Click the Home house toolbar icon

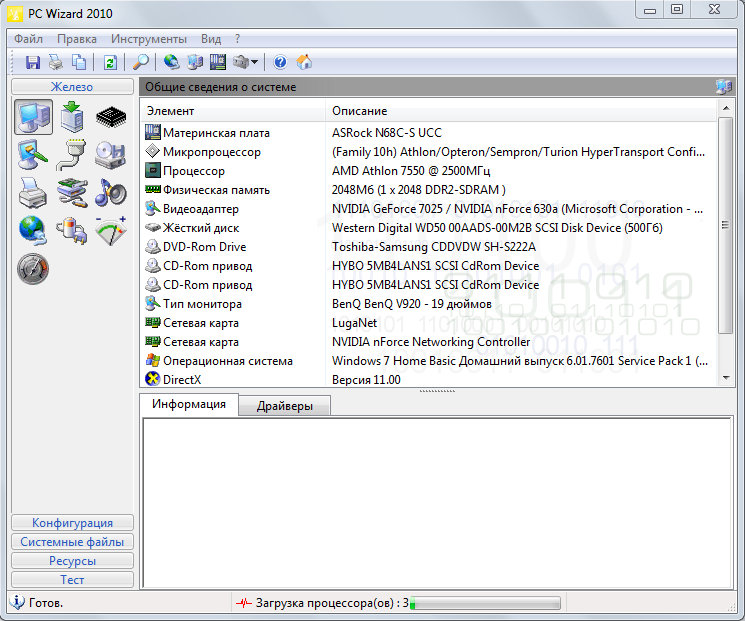click(304, 62)
